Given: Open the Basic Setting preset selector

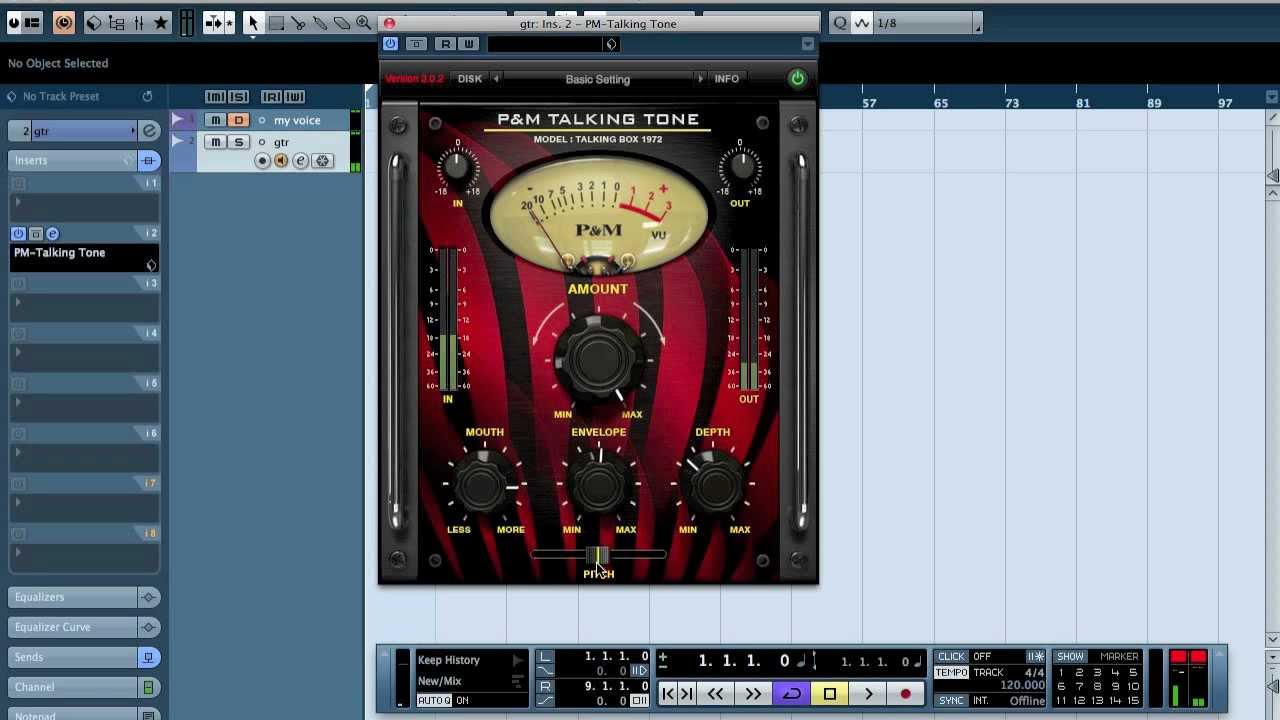Looking at the screenshot, I should point(597,79).
